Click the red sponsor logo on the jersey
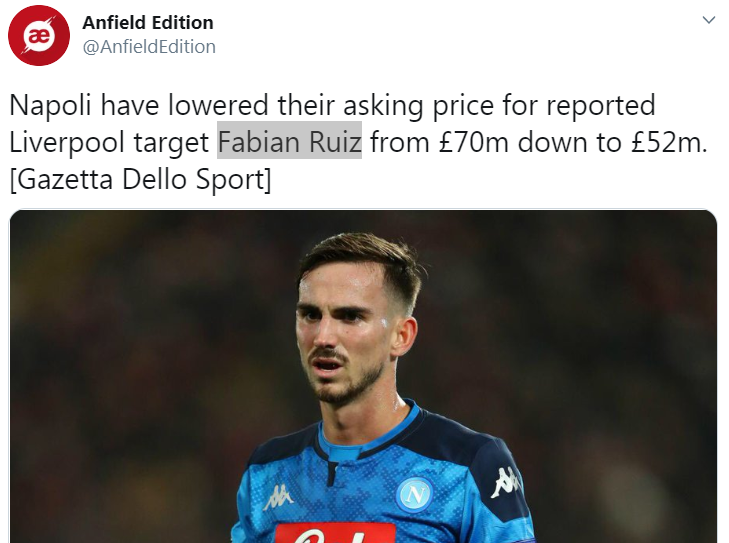729x543 pixels. pyautogui.click(x=335, y=533)
